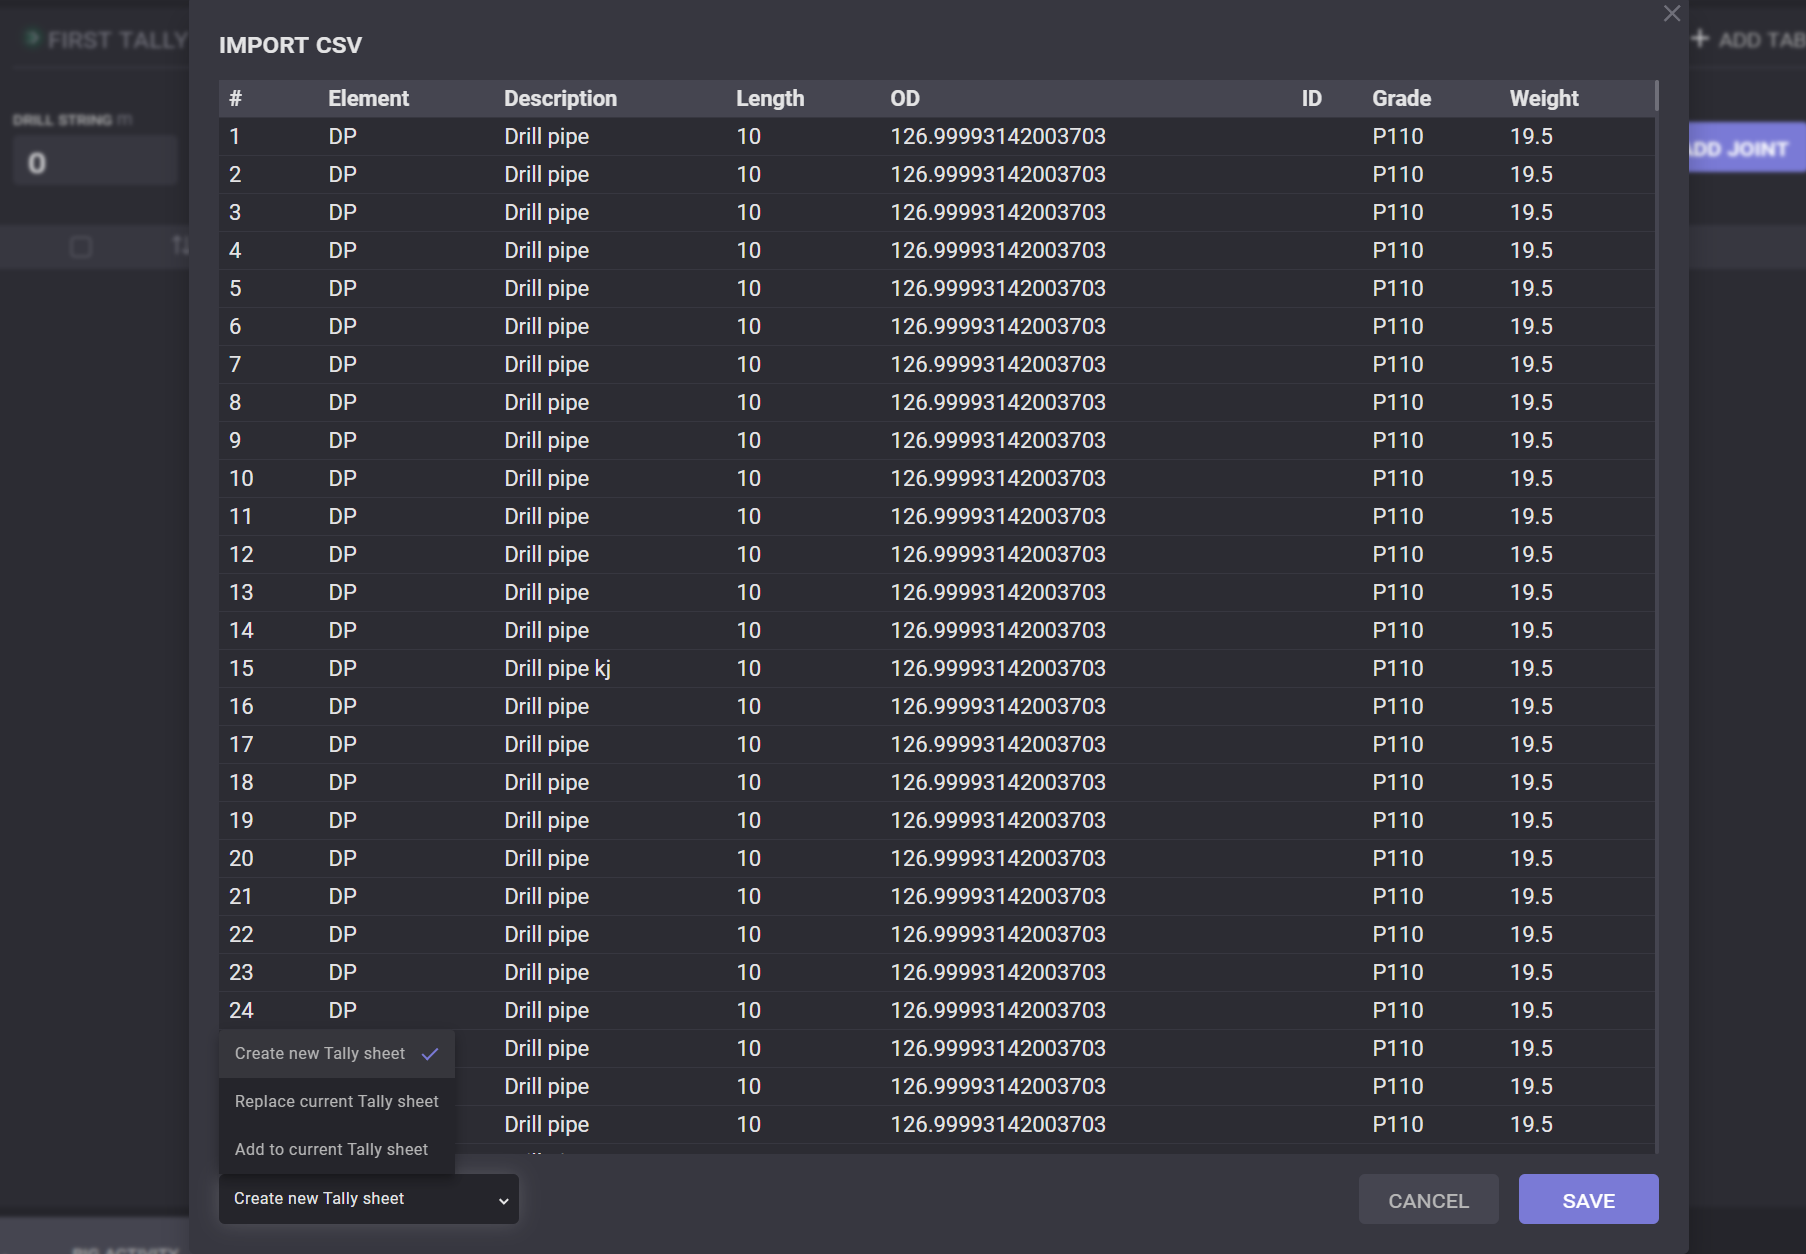Choose Replace current Tally sheet option
The width and height of the screenshot is (1806, 1254).
click(336, 1101)
